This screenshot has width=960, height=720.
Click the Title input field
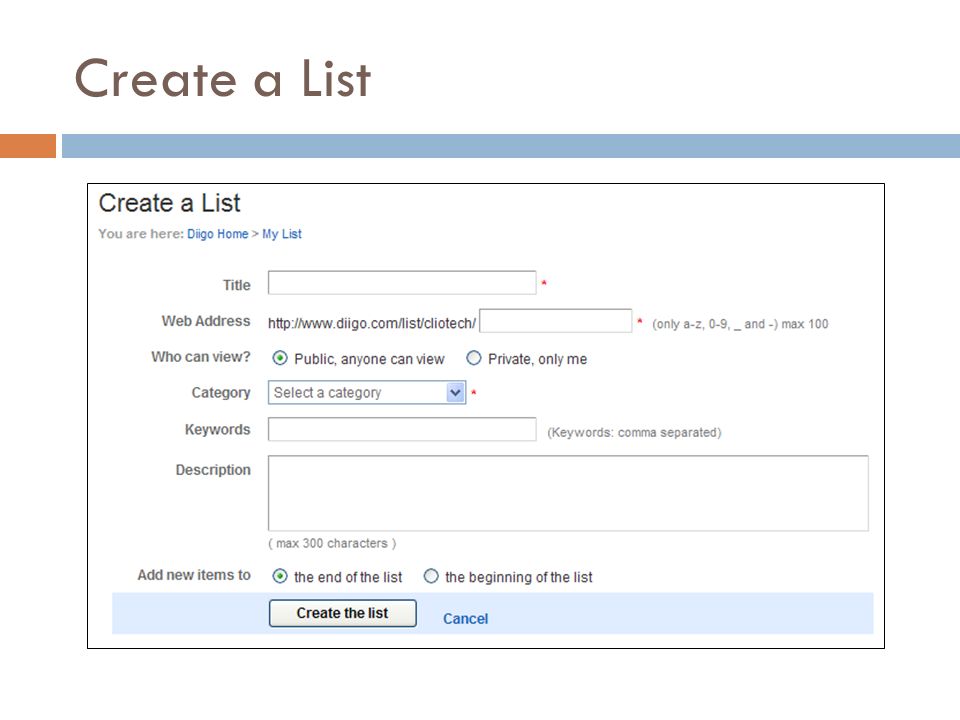click(x=402, y=283)
